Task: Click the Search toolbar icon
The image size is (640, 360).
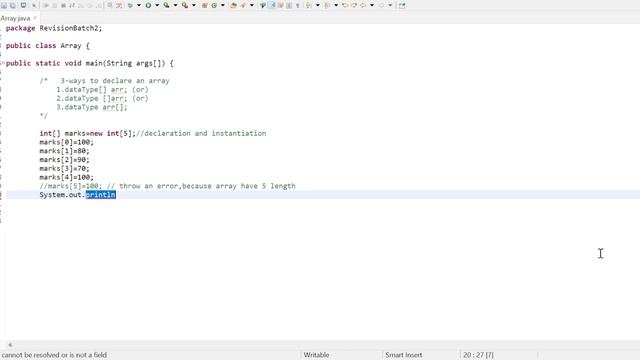Action: click(243, 5)
